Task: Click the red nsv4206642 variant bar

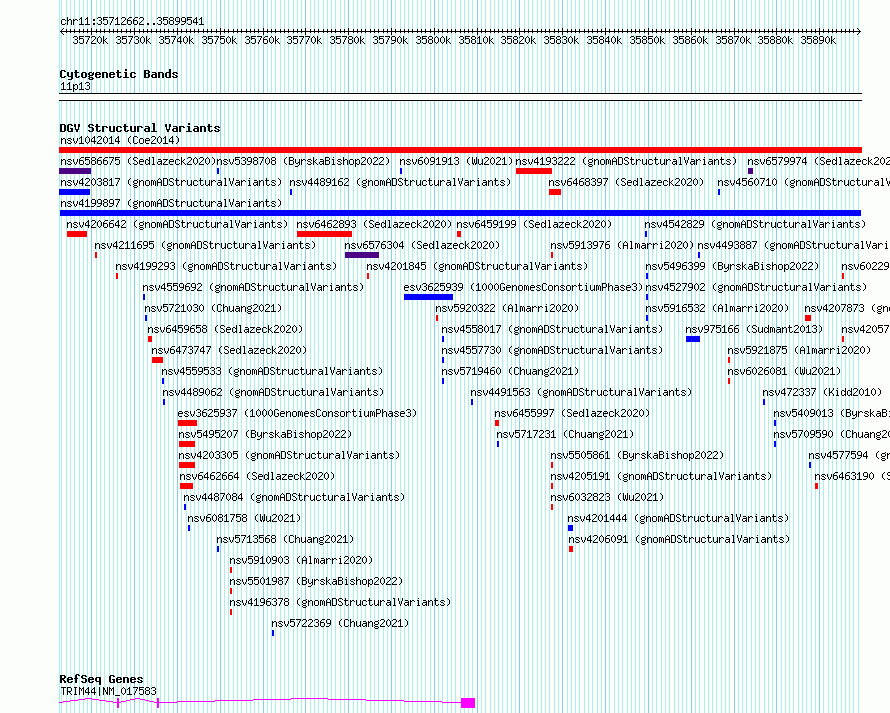Action: [77, 234]
